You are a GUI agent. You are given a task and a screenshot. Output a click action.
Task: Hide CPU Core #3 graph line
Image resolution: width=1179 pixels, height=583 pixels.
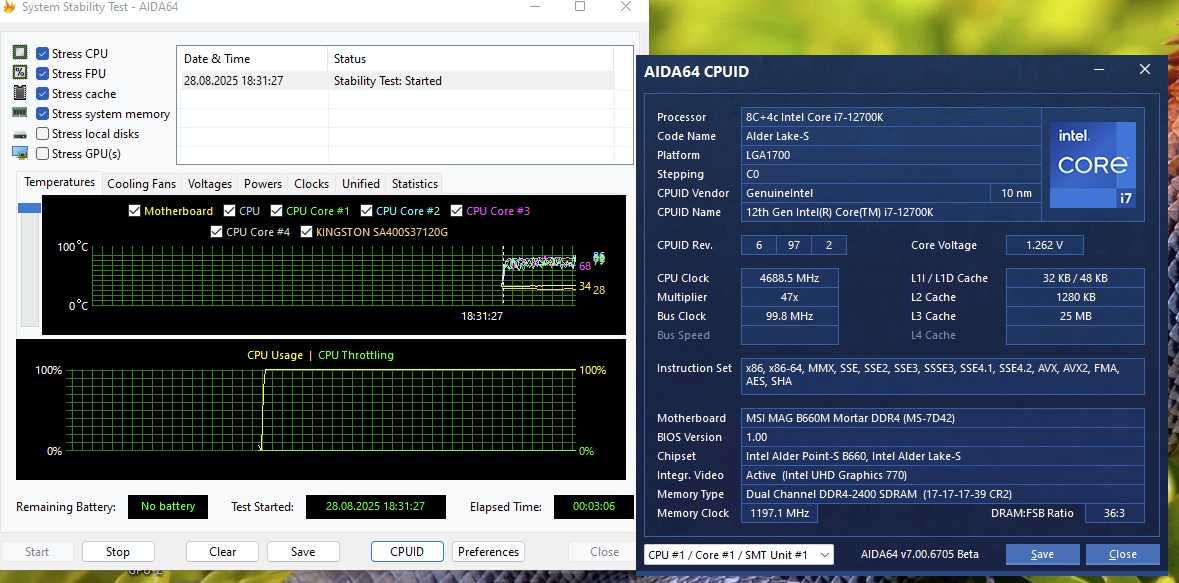456,211
